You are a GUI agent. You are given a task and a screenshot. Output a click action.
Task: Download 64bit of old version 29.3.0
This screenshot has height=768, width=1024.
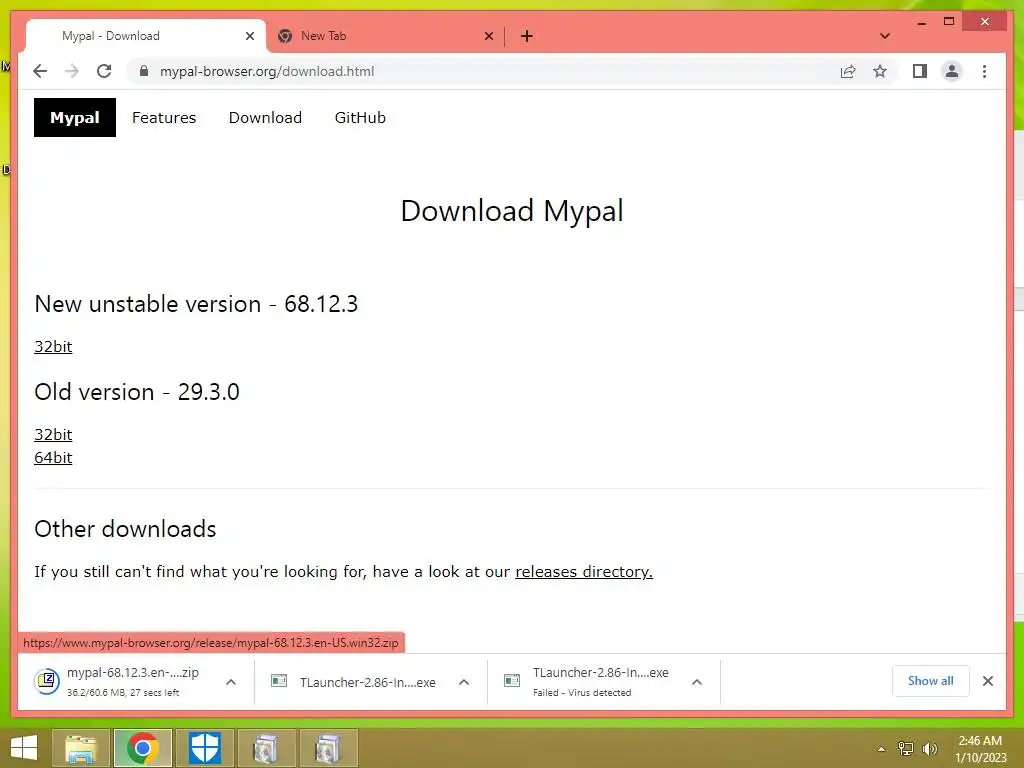click(53, 457)
